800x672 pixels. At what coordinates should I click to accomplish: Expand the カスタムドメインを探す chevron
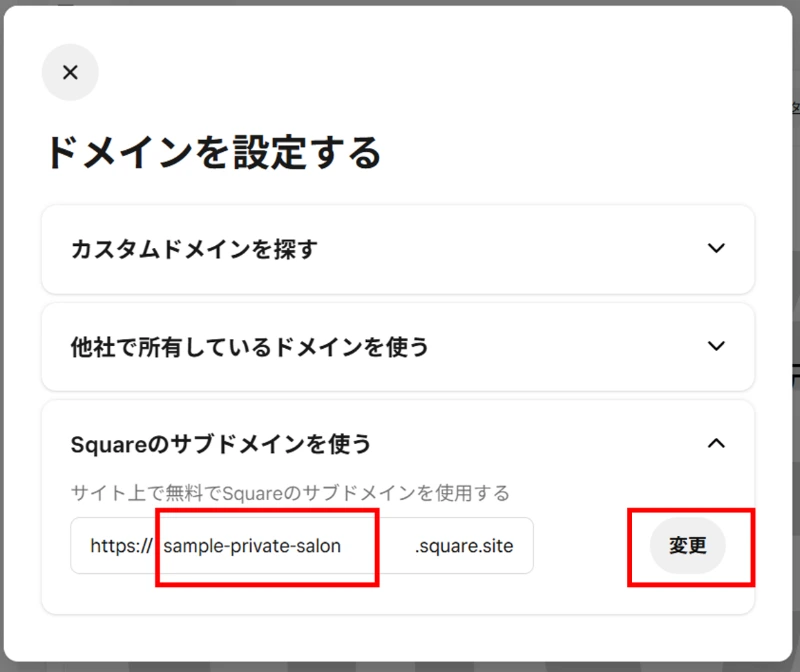pyautogui.click(x=715, y=248)
